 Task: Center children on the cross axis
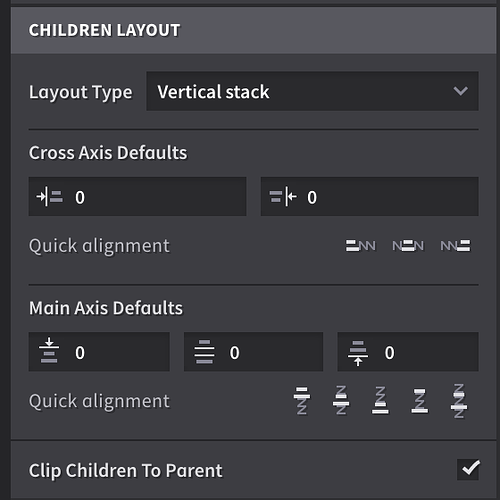408,246
